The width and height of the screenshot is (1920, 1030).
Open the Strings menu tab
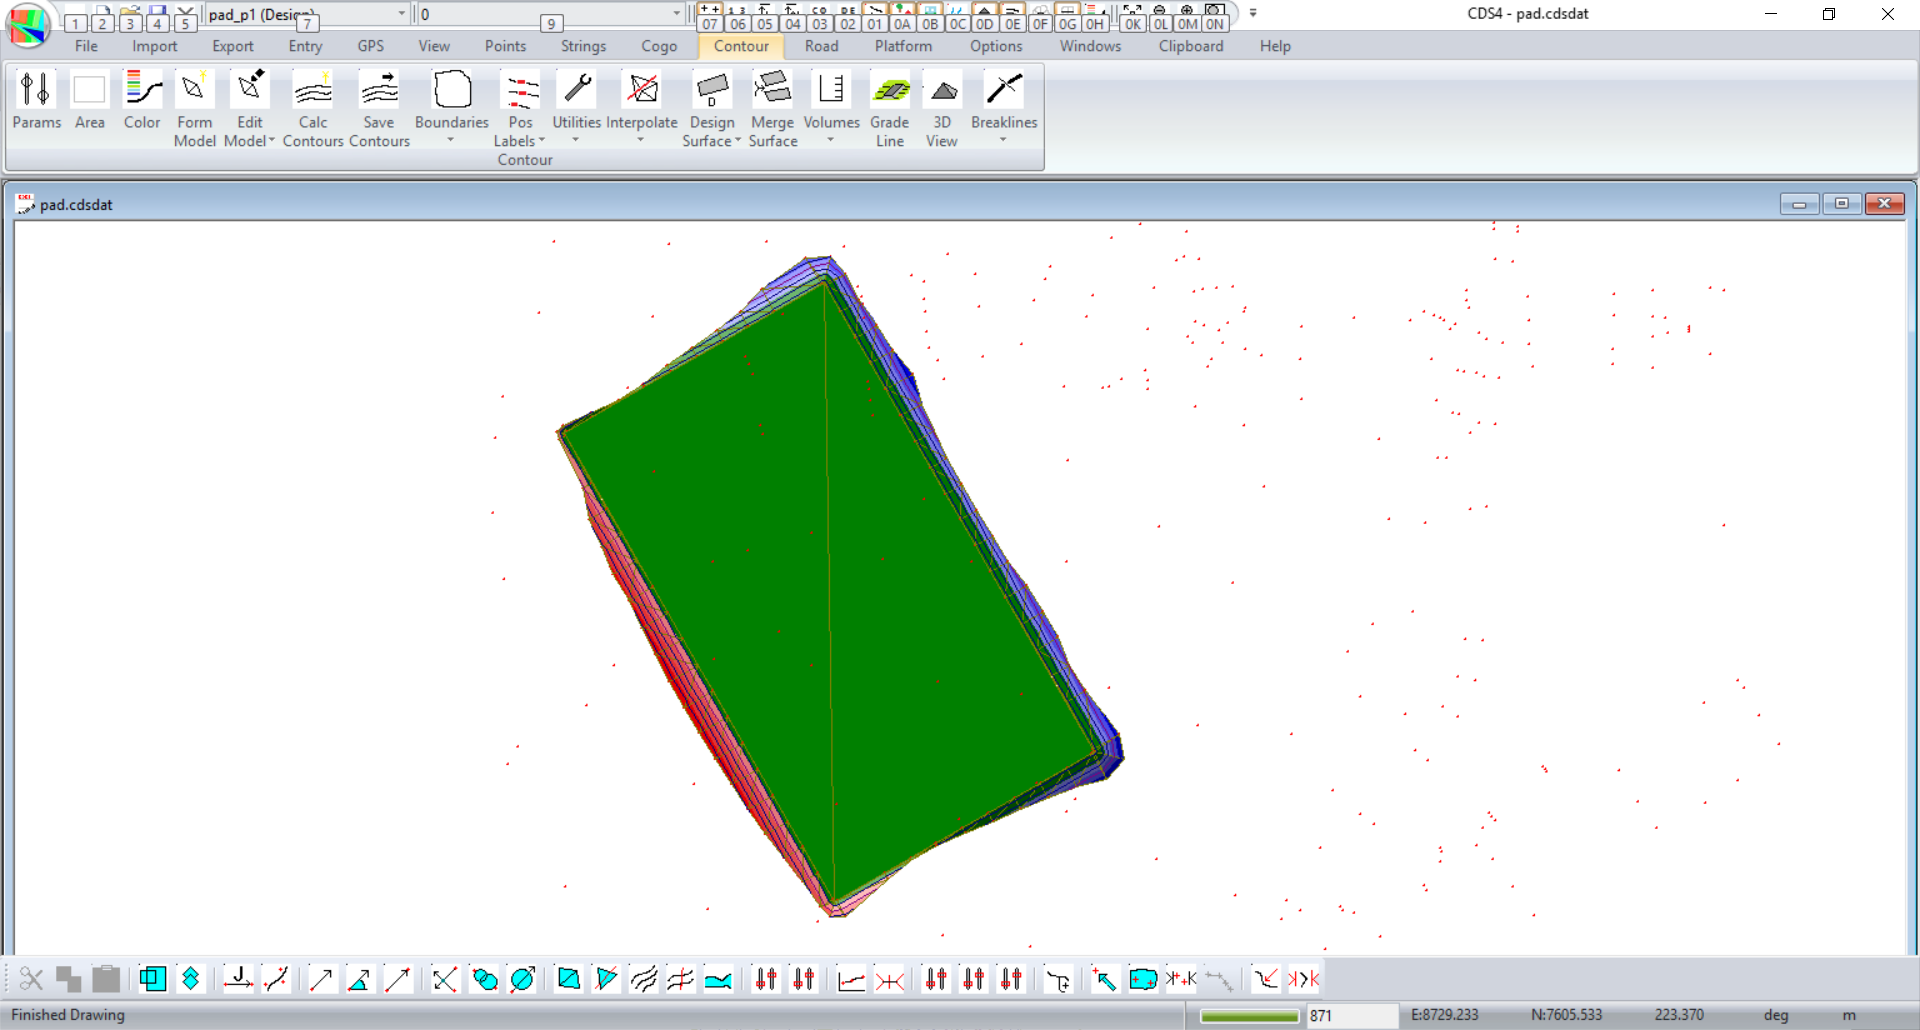tap(583, 46)
